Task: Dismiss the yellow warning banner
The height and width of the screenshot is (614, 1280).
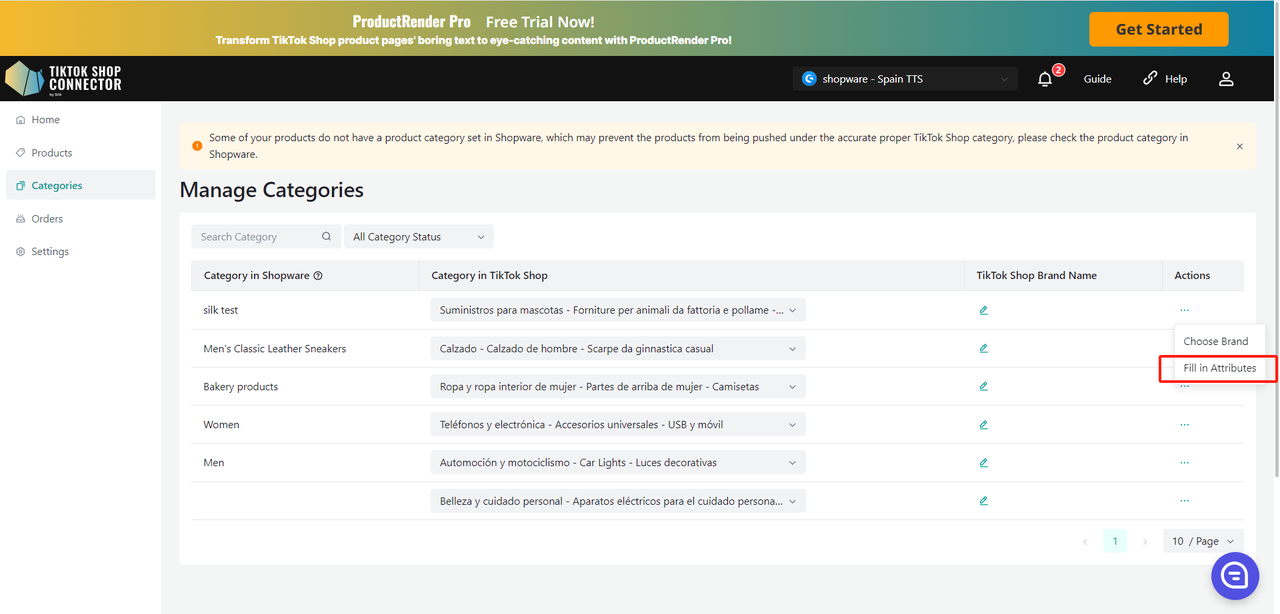Action: pos(1239,146)
